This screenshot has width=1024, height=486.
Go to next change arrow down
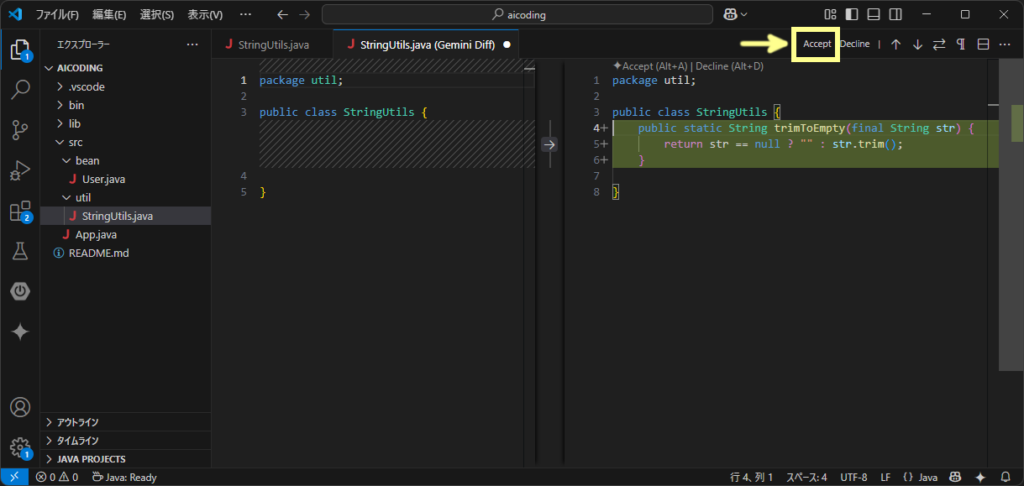pyautogui.click(x=918, y=44)
